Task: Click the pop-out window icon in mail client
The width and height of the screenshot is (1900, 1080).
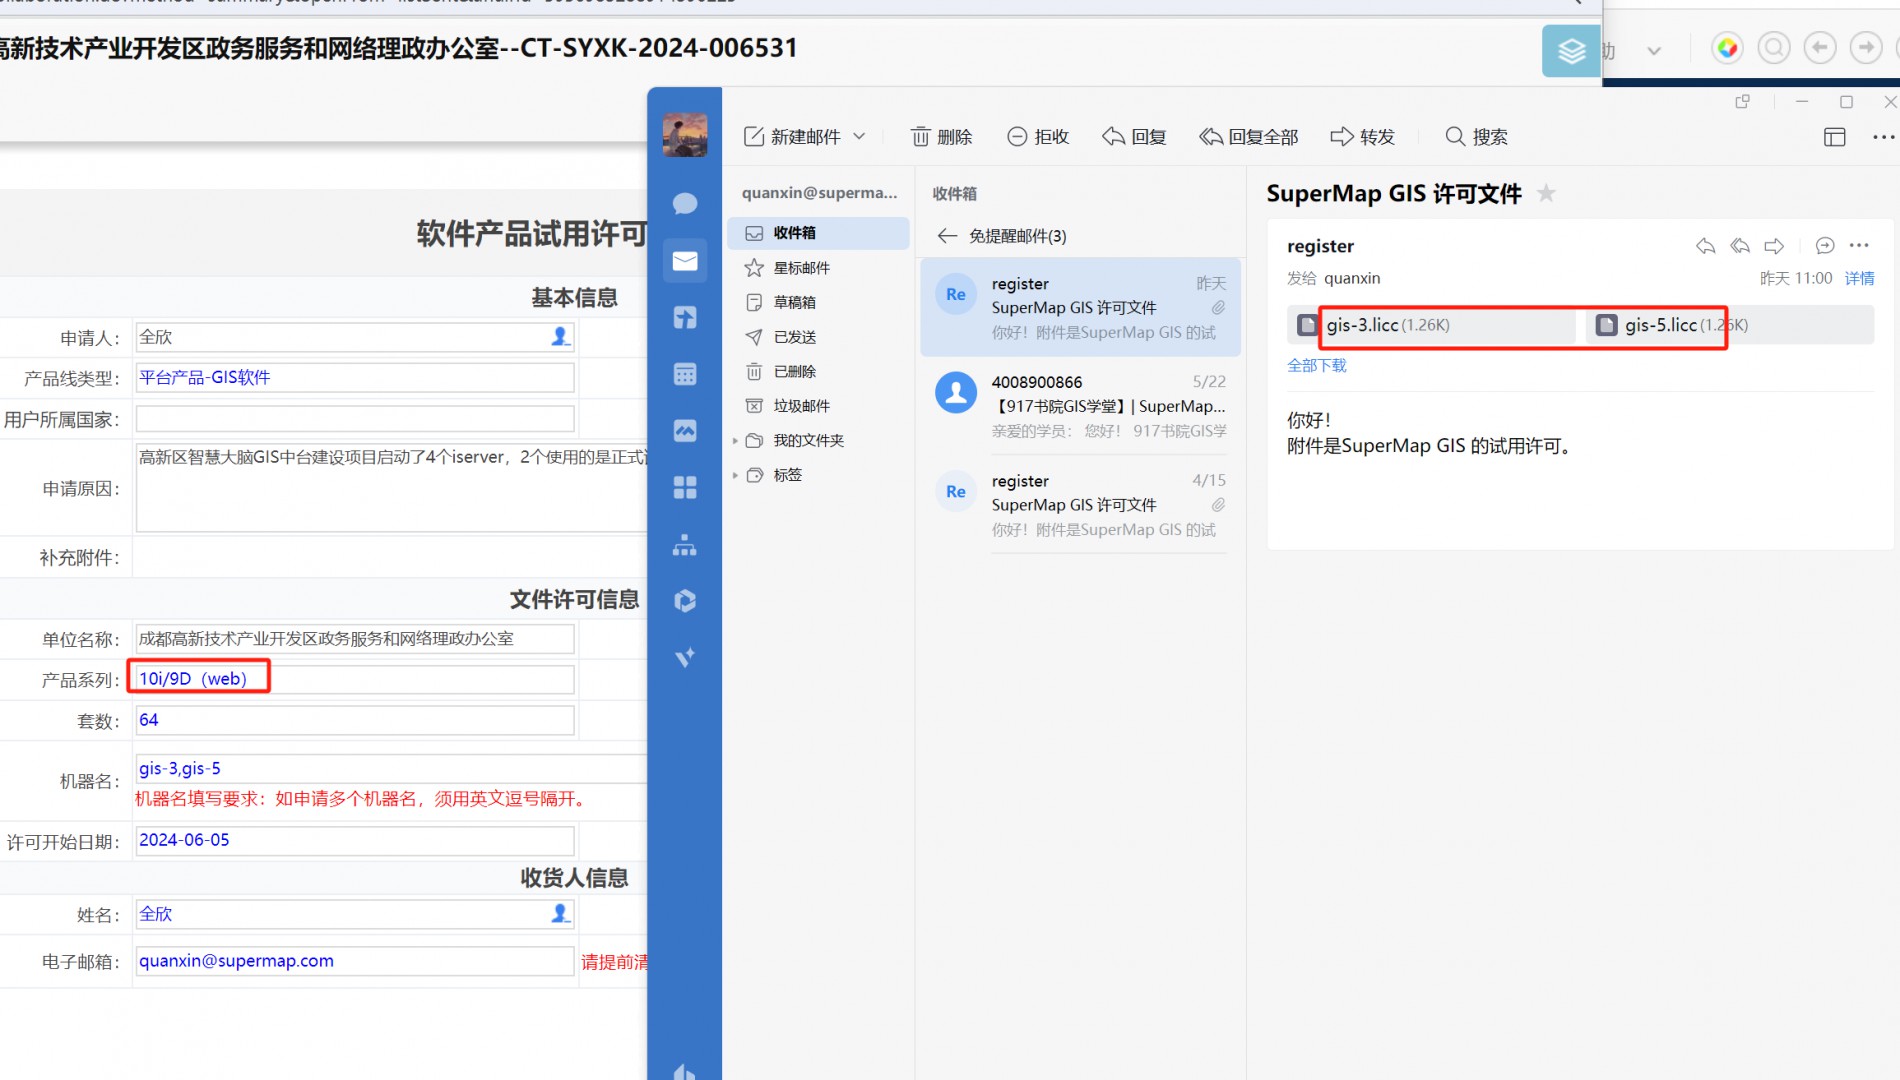Action: (1743, 101)
